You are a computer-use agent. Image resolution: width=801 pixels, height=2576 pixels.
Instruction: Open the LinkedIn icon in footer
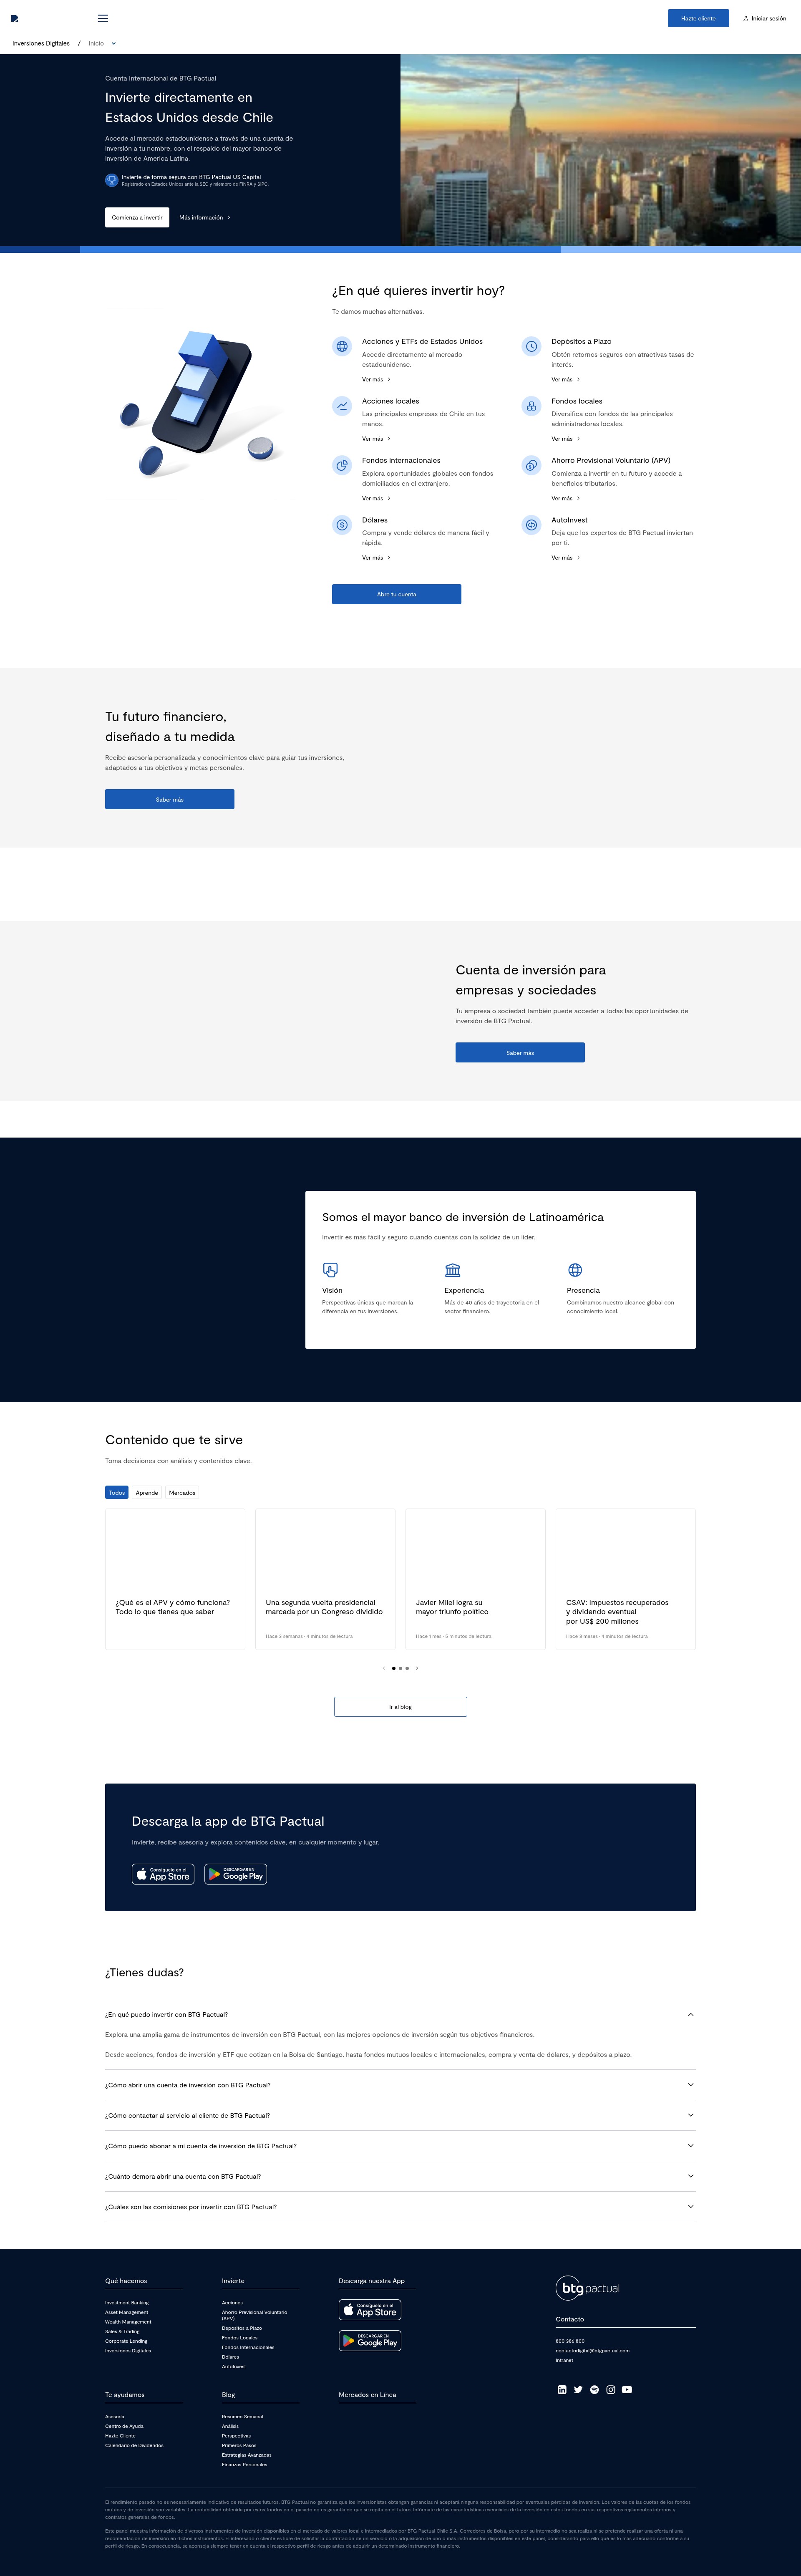tap(562, 2390)
